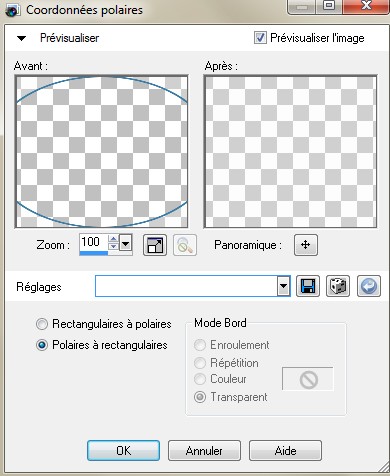This screenshot has width=390, height=476.
Task: Select Rectangulaires à polaires option
Action: (42, 324)
